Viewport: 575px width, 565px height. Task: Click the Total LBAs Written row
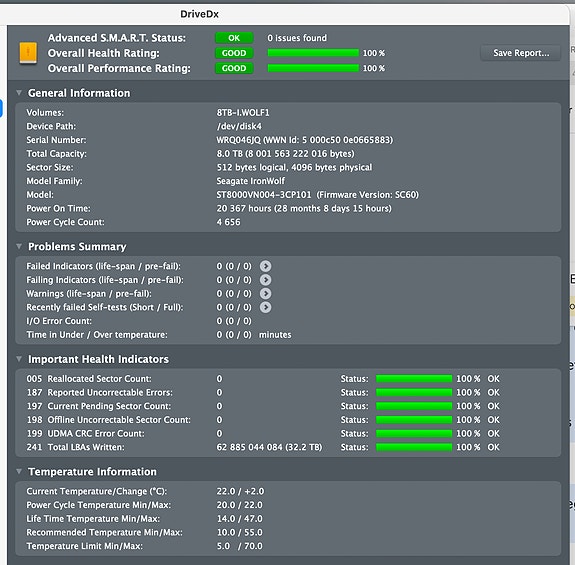(288, 447)
